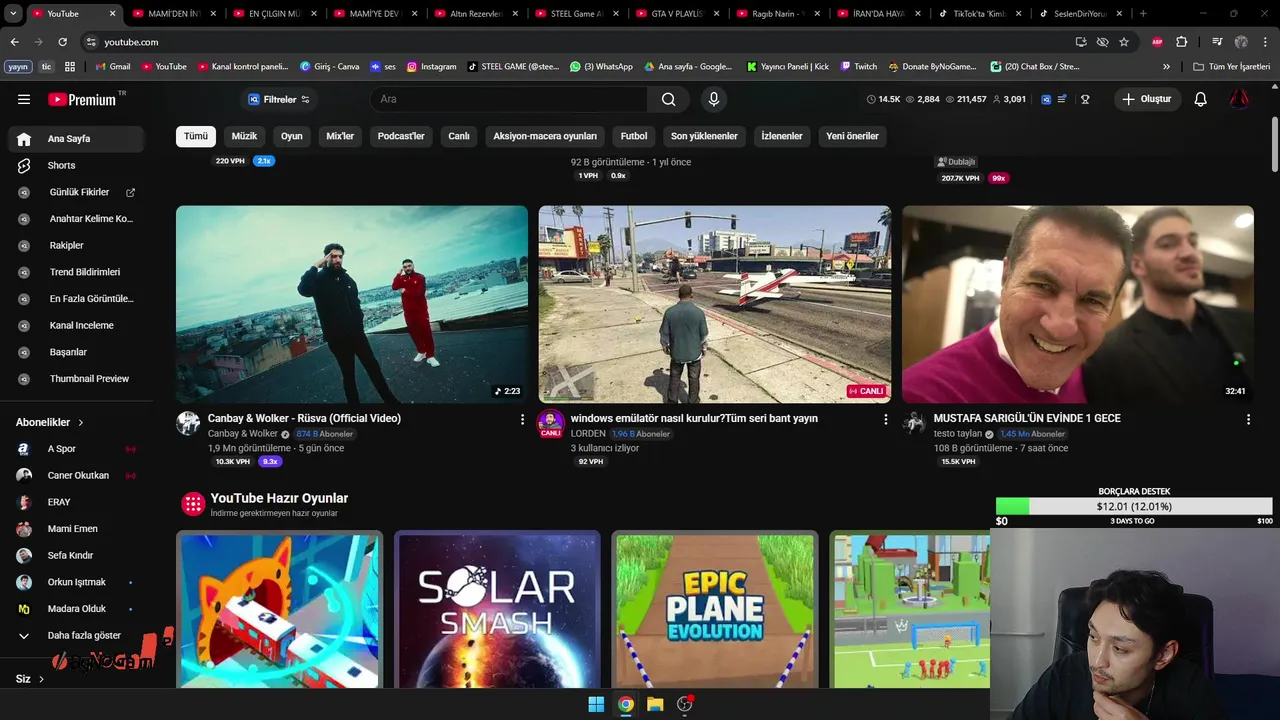Open notifications bell
This screenshot has width=1280, height=720.
[1200, 99]
